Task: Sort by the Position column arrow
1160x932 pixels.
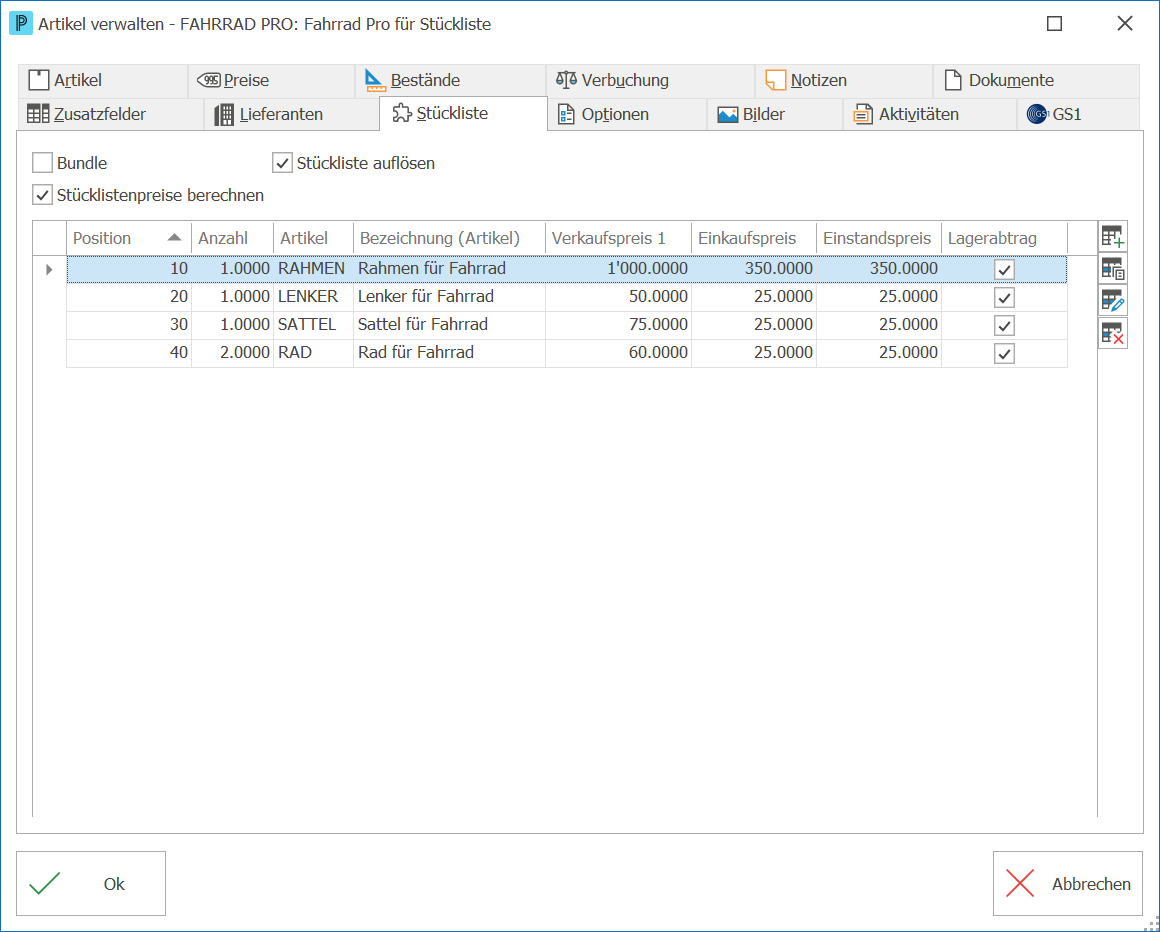Action: [174, 237]
